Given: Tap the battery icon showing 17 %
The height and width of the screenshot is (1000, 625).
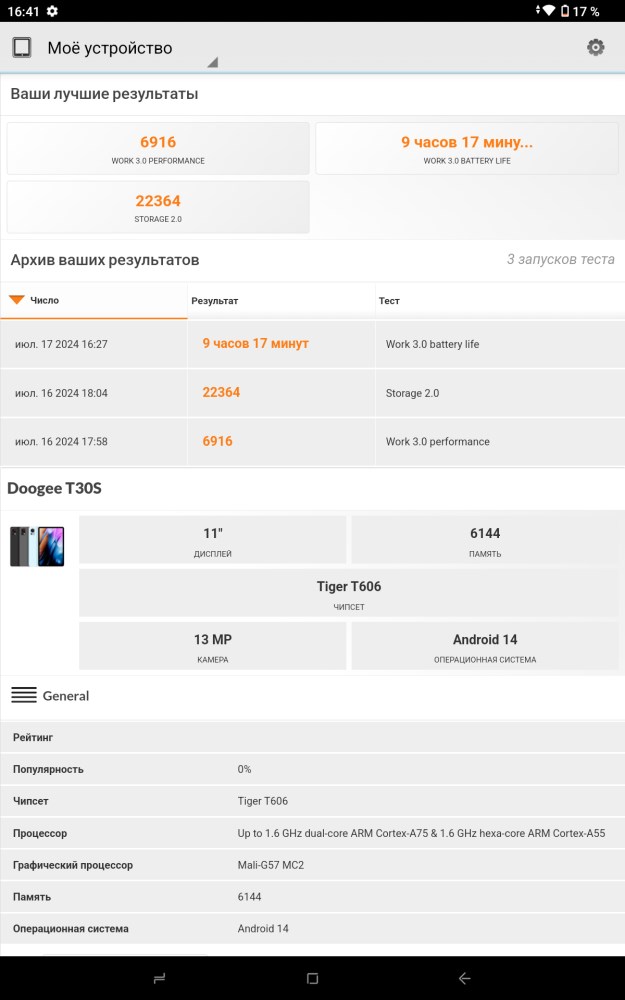Looking at the screenshot, I should click(x=565, y=11).
